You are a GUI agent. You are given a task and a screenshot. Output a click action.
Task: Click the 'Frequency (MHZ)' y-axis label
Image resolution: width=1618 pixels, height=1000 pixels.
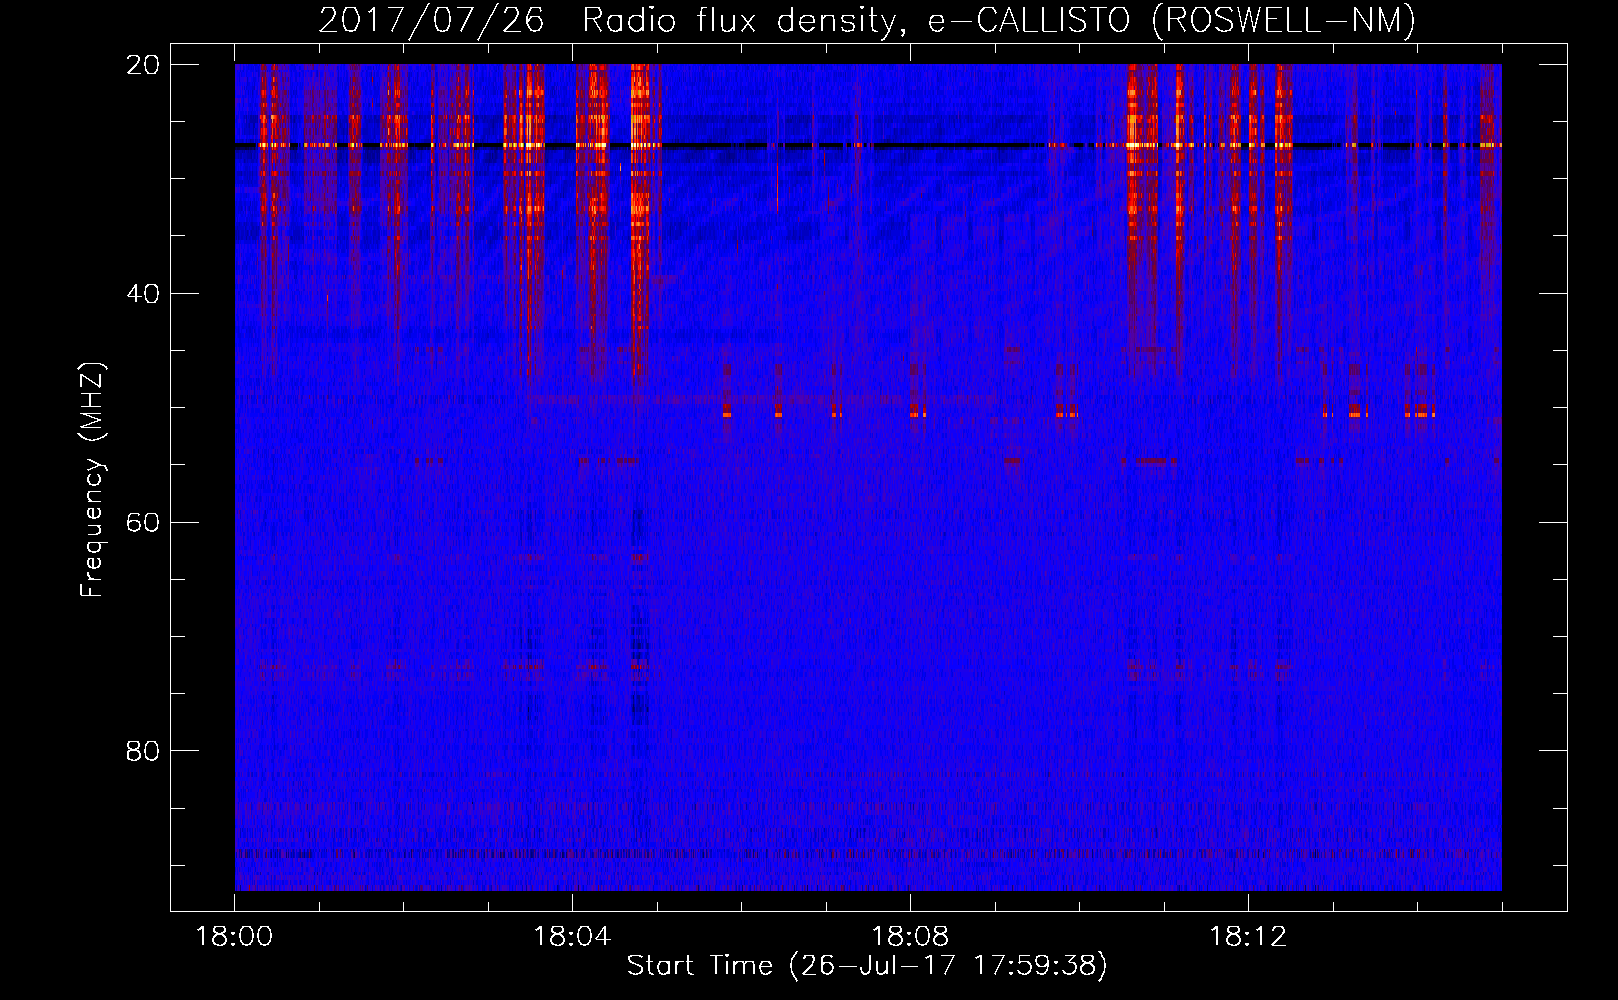[x=92, y=480]
